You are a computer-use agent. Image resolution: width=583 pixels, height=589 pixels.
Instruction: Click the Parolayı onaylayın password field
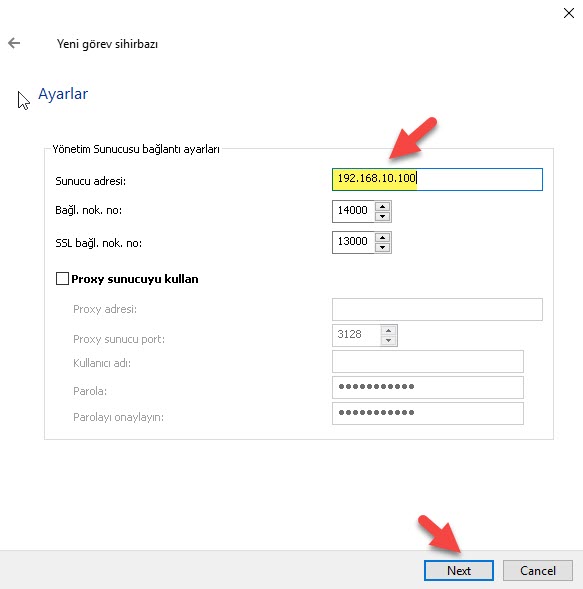427,413
